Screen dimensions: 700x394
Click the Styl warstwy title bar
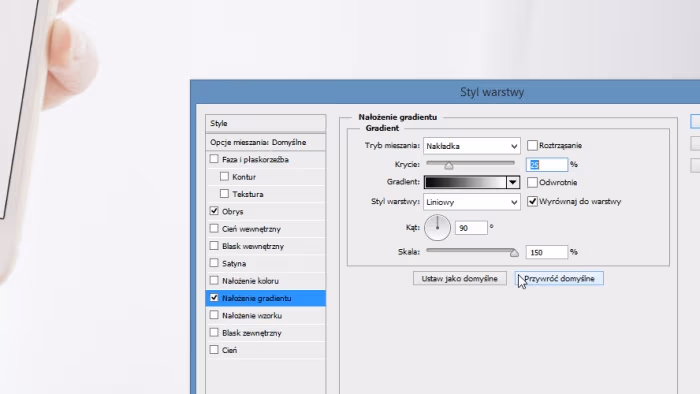coord(446,92)
